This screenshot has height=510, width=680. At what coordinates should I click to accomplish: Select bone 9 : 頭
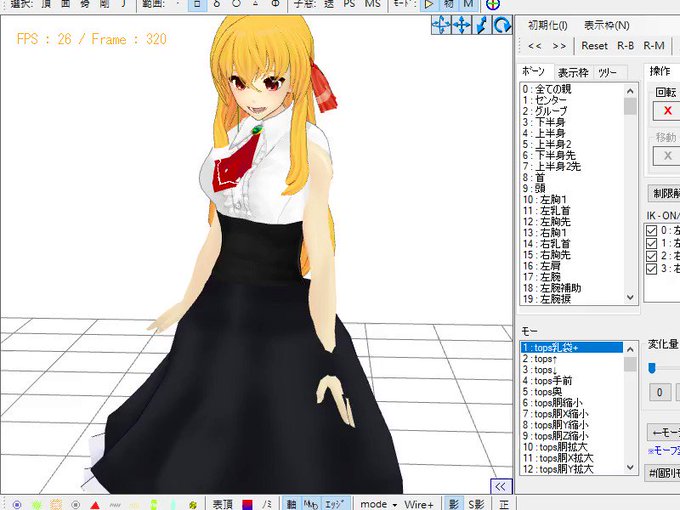(572, 189)
